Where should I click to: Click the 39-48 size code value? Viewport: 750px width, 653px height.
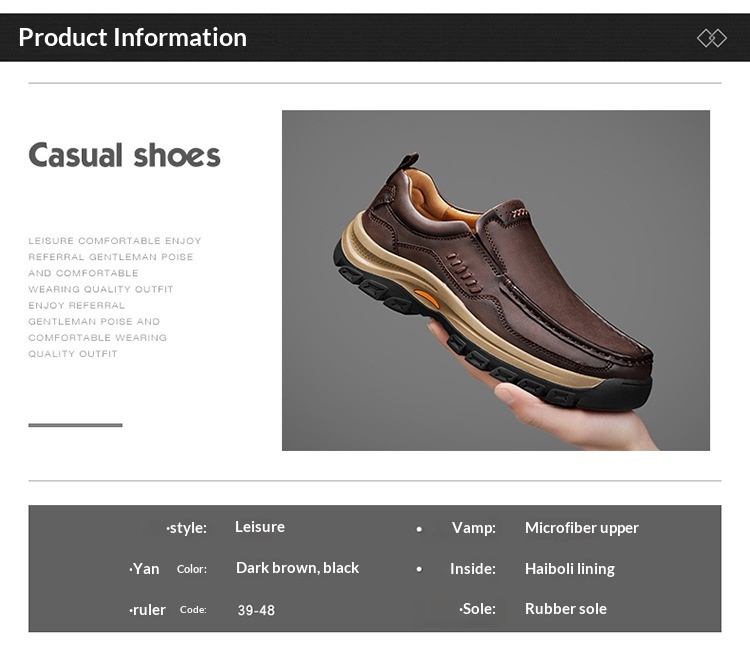(256, 610)
